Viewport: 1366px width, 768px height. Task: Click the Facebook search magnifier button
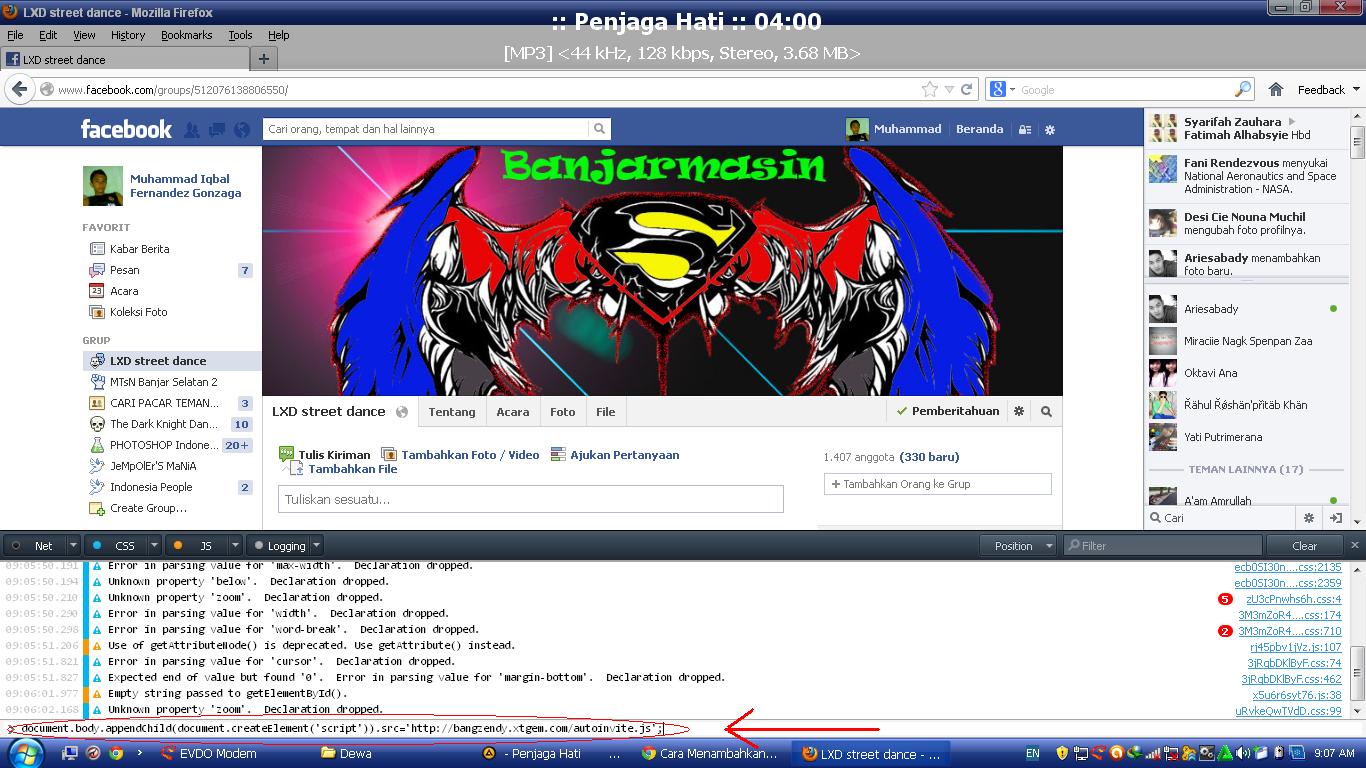point(599,129)
